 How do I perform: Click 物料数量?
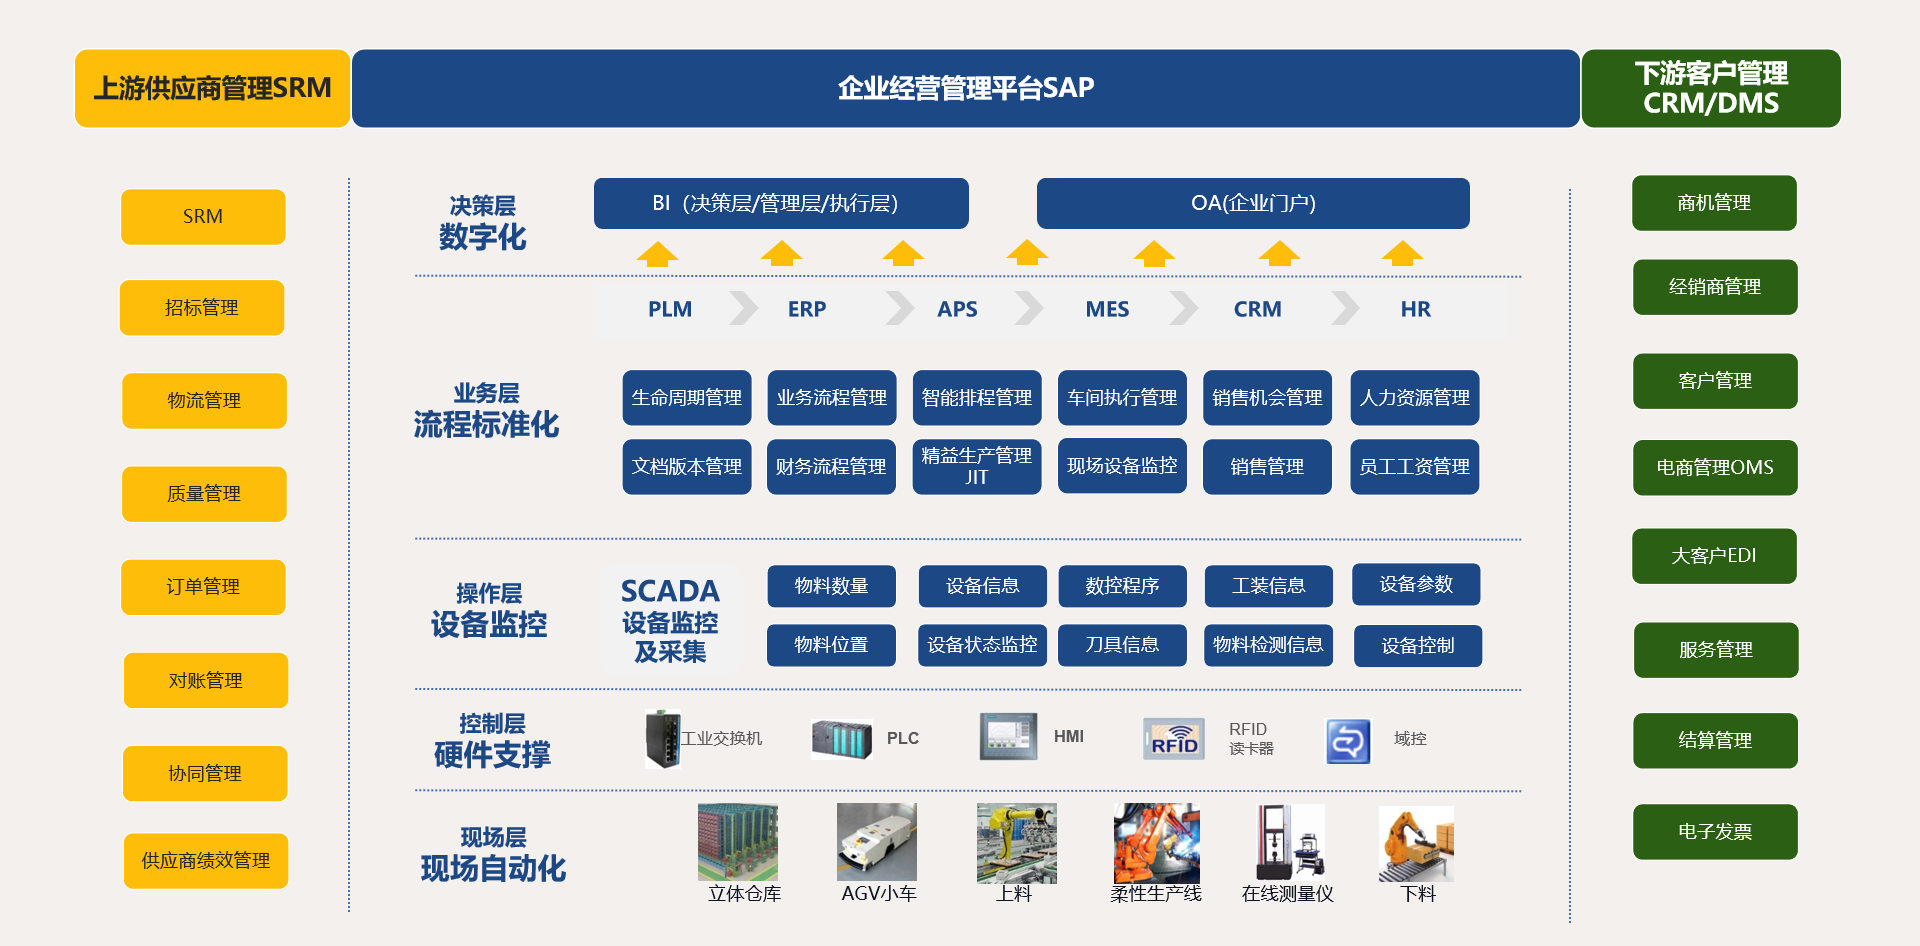[832, 586]
